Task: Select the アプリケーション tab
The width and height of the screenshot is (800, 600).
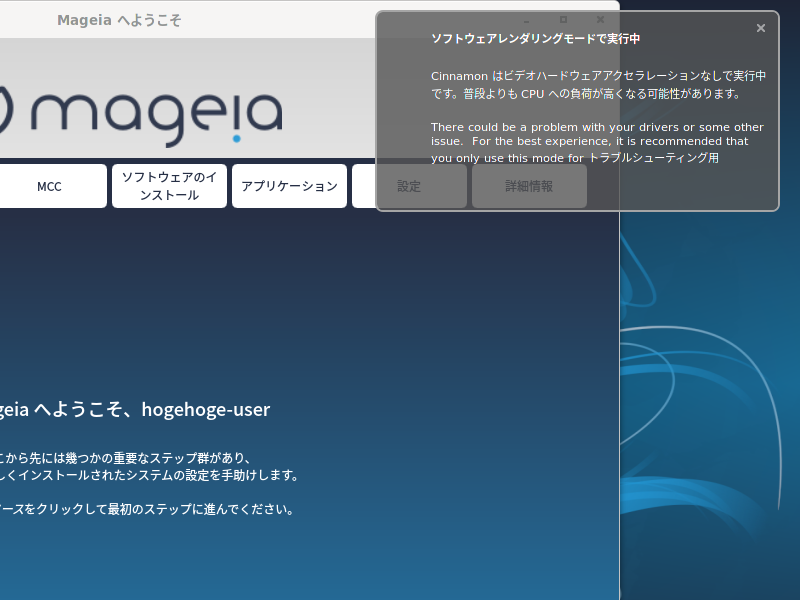Action: tap(289, 186)
